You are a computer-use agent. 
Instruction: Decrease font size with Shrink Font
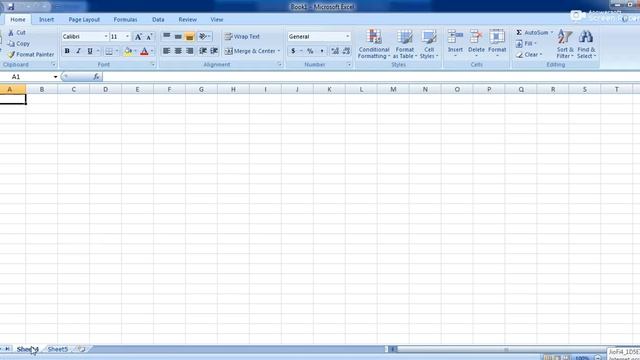pos(149,37)
